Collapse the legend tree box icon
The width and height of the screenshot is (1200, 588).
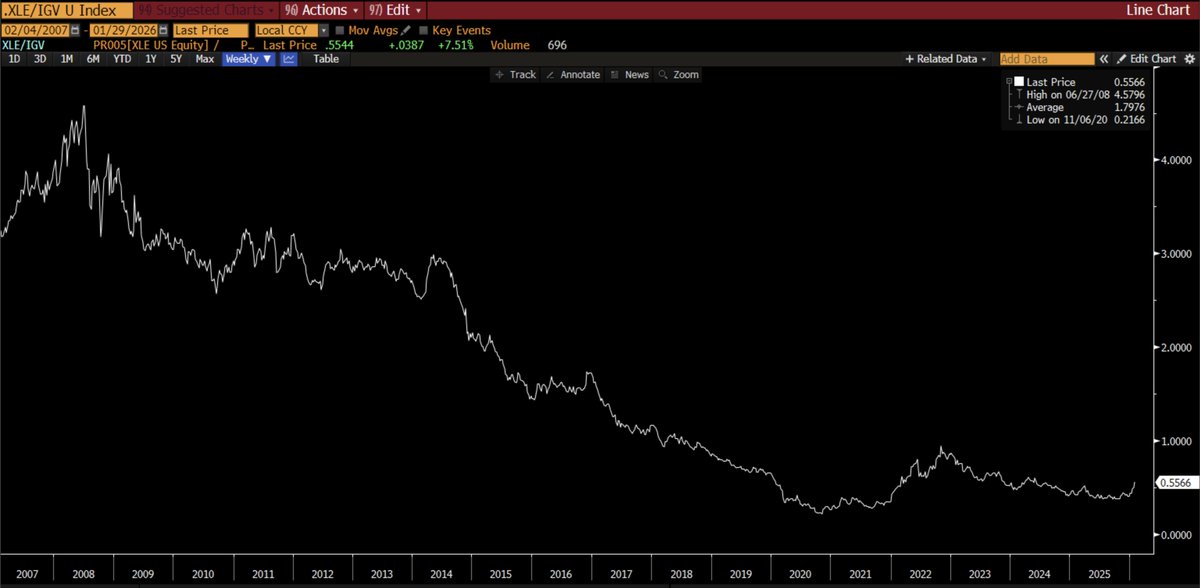click(x=1008, y=81)
